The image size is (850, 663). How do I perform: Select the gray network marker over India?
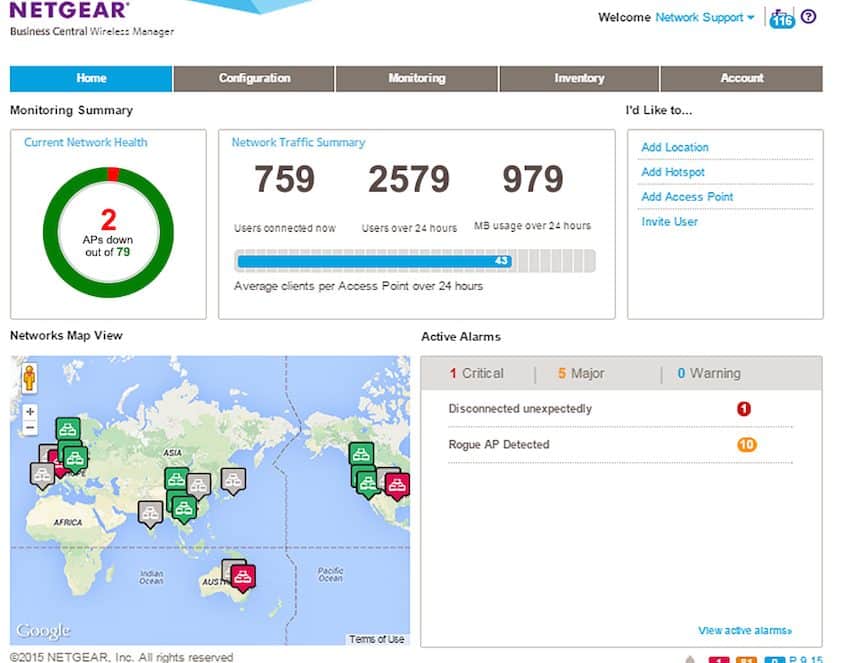point(150,514)
